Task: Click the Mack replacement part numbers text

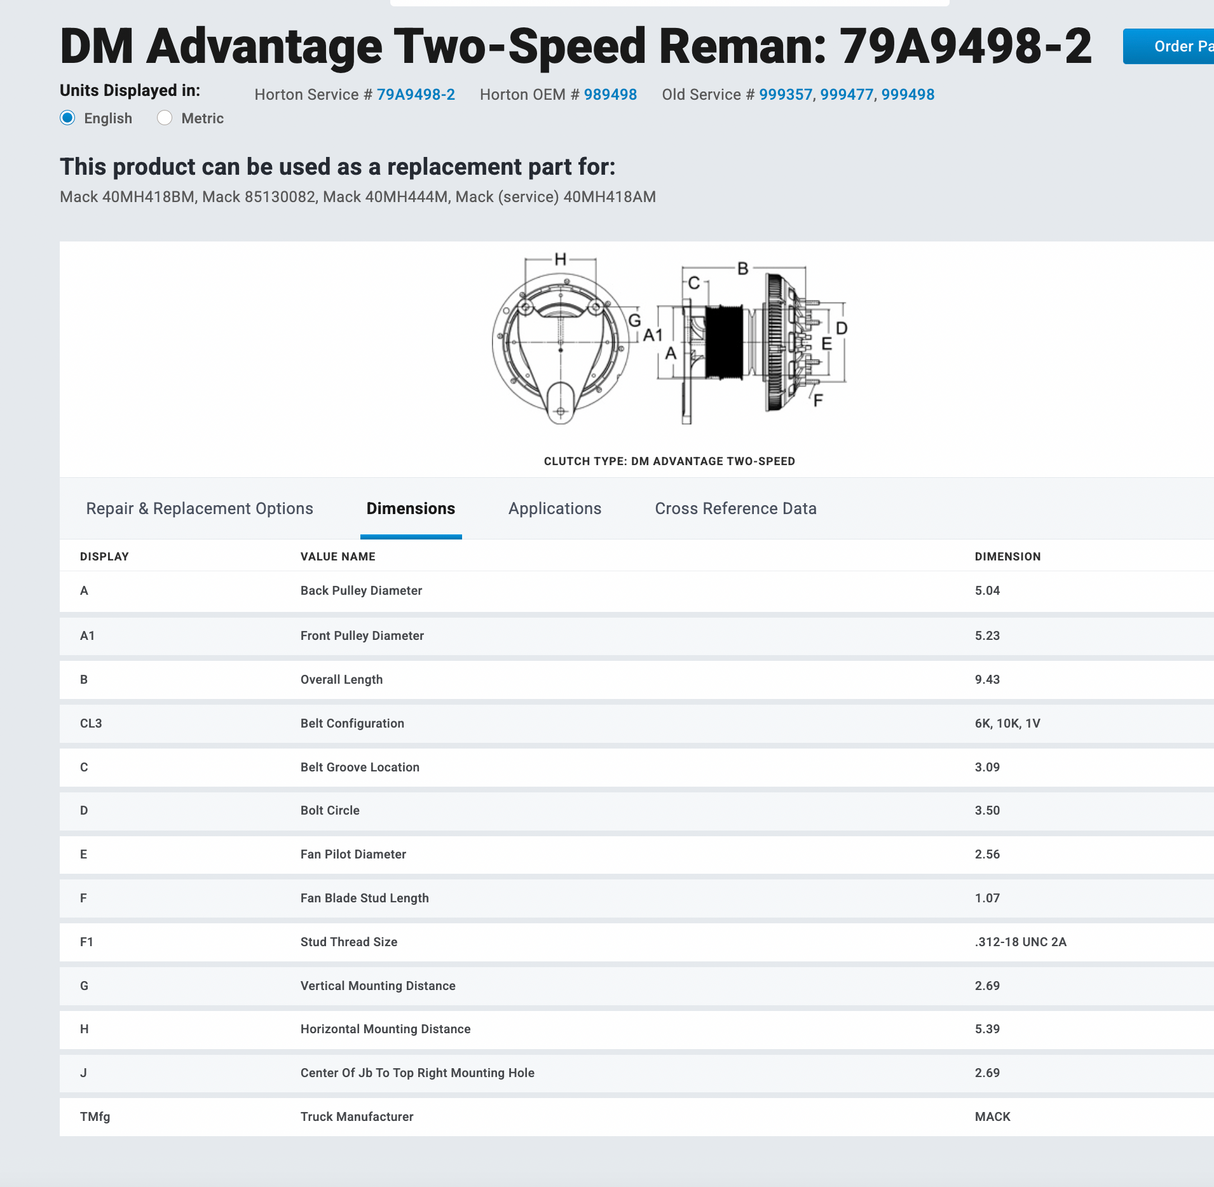Action: (x=358, y=197)
